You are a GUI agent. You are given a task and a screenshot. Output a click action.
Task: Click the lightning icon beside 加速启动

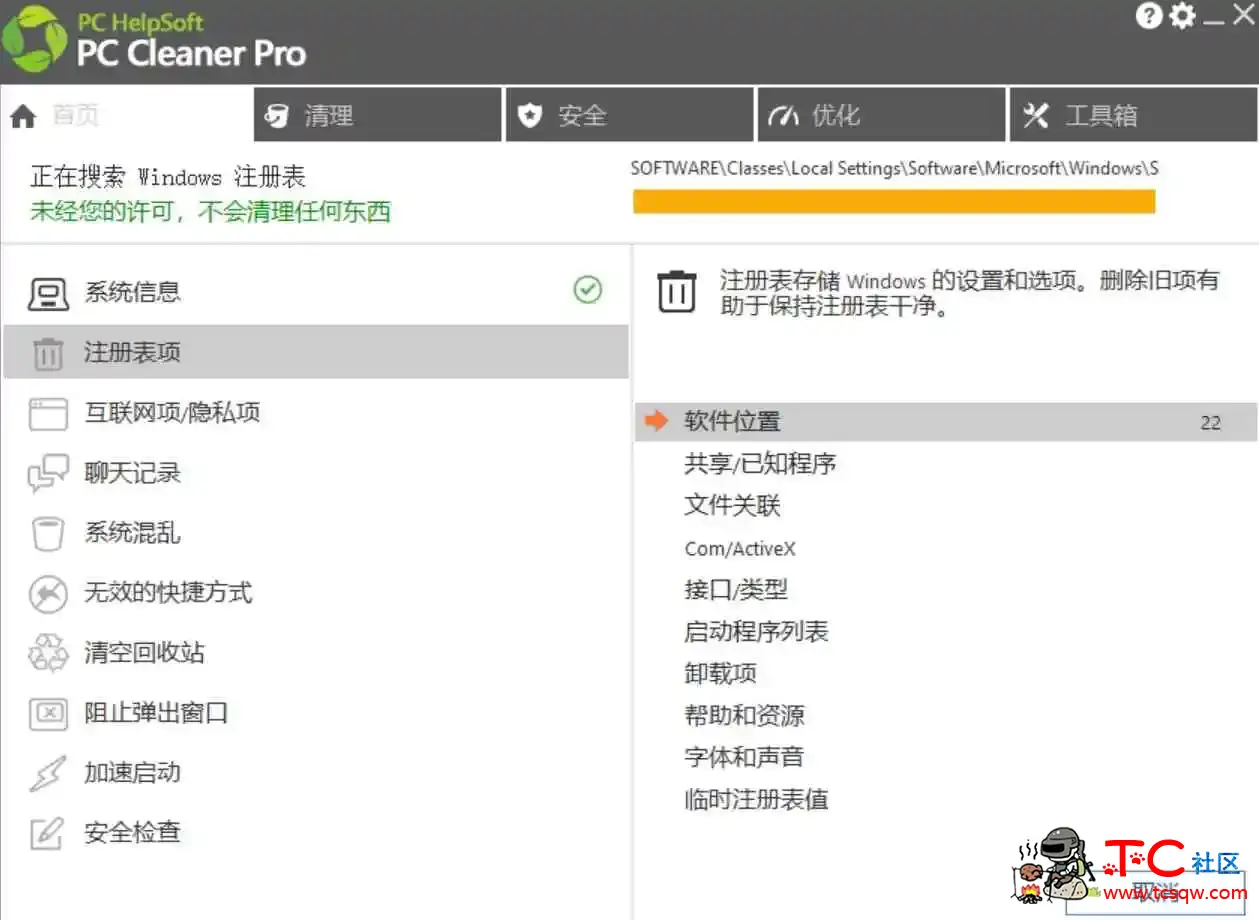point(48,773)
